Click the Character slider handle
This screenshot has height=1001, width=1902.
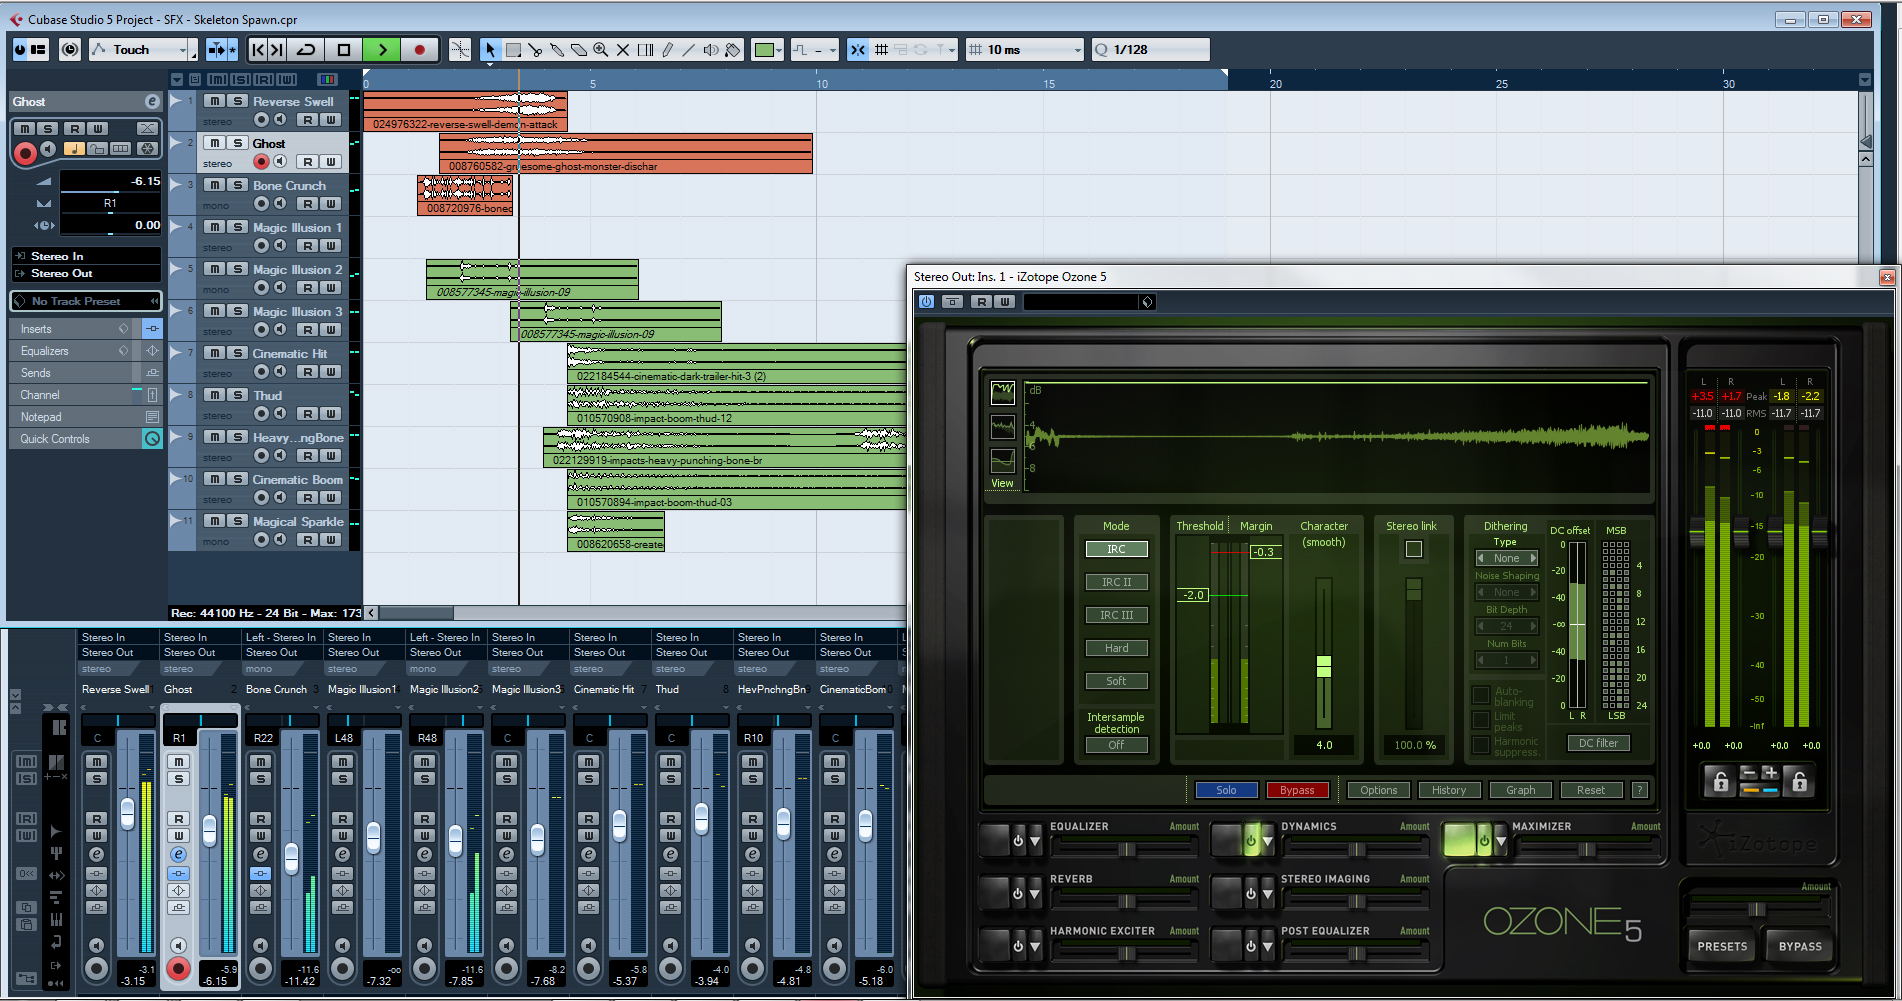click(1324, 666)
